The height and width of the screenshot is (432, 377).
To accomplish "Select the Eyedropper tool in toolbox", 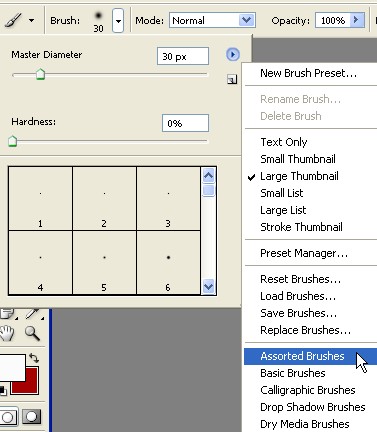I will coord(33,314).
